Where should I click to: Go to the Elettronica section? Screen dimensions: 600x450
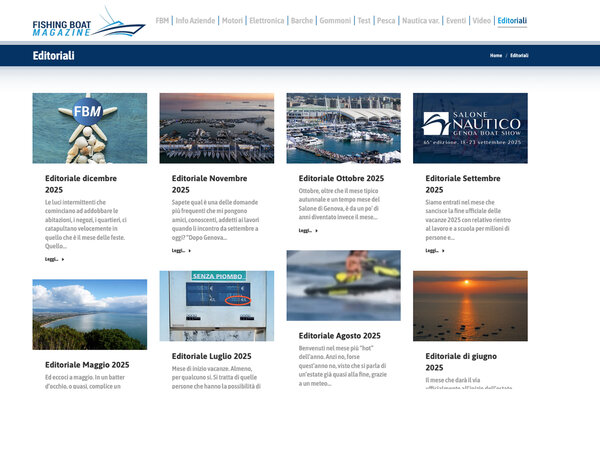266,20
